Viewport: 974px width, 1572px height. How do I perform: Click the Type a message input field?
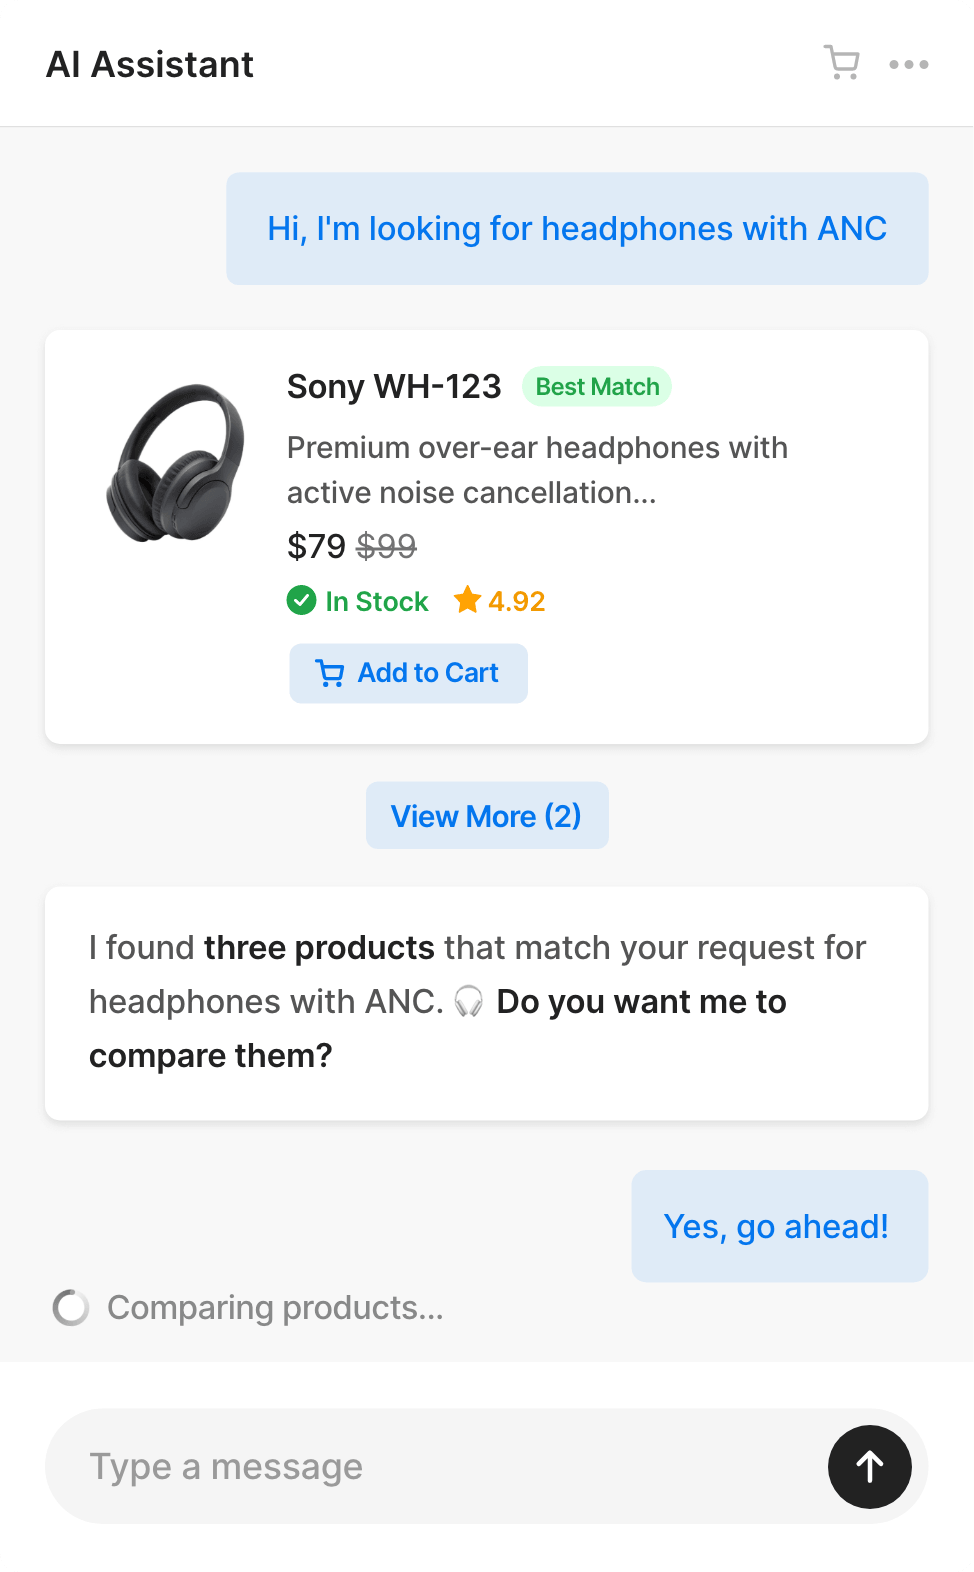pyautogui.click(x=430, y=1466)
